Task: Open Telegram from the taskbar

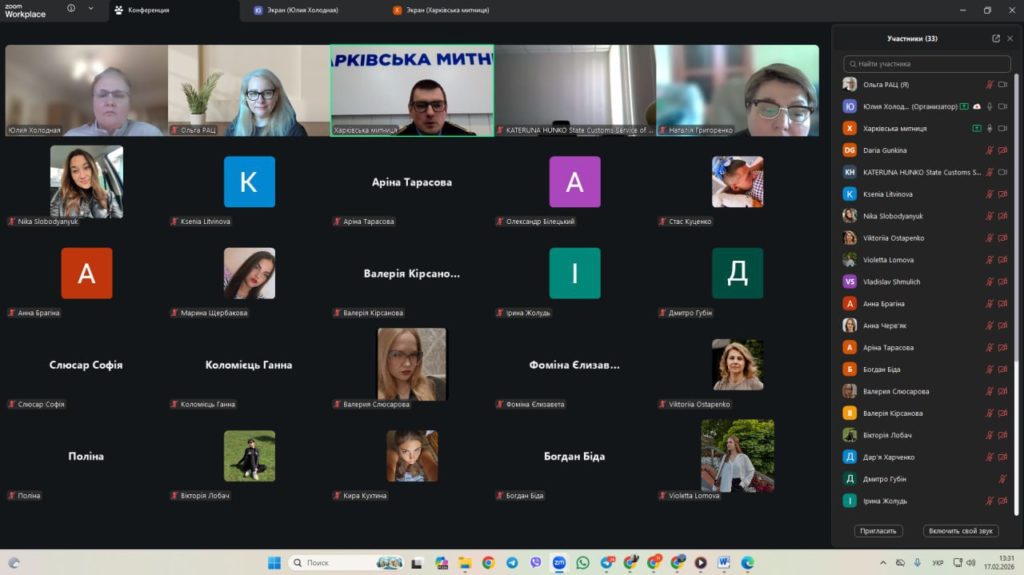Action: pos(512,563)
